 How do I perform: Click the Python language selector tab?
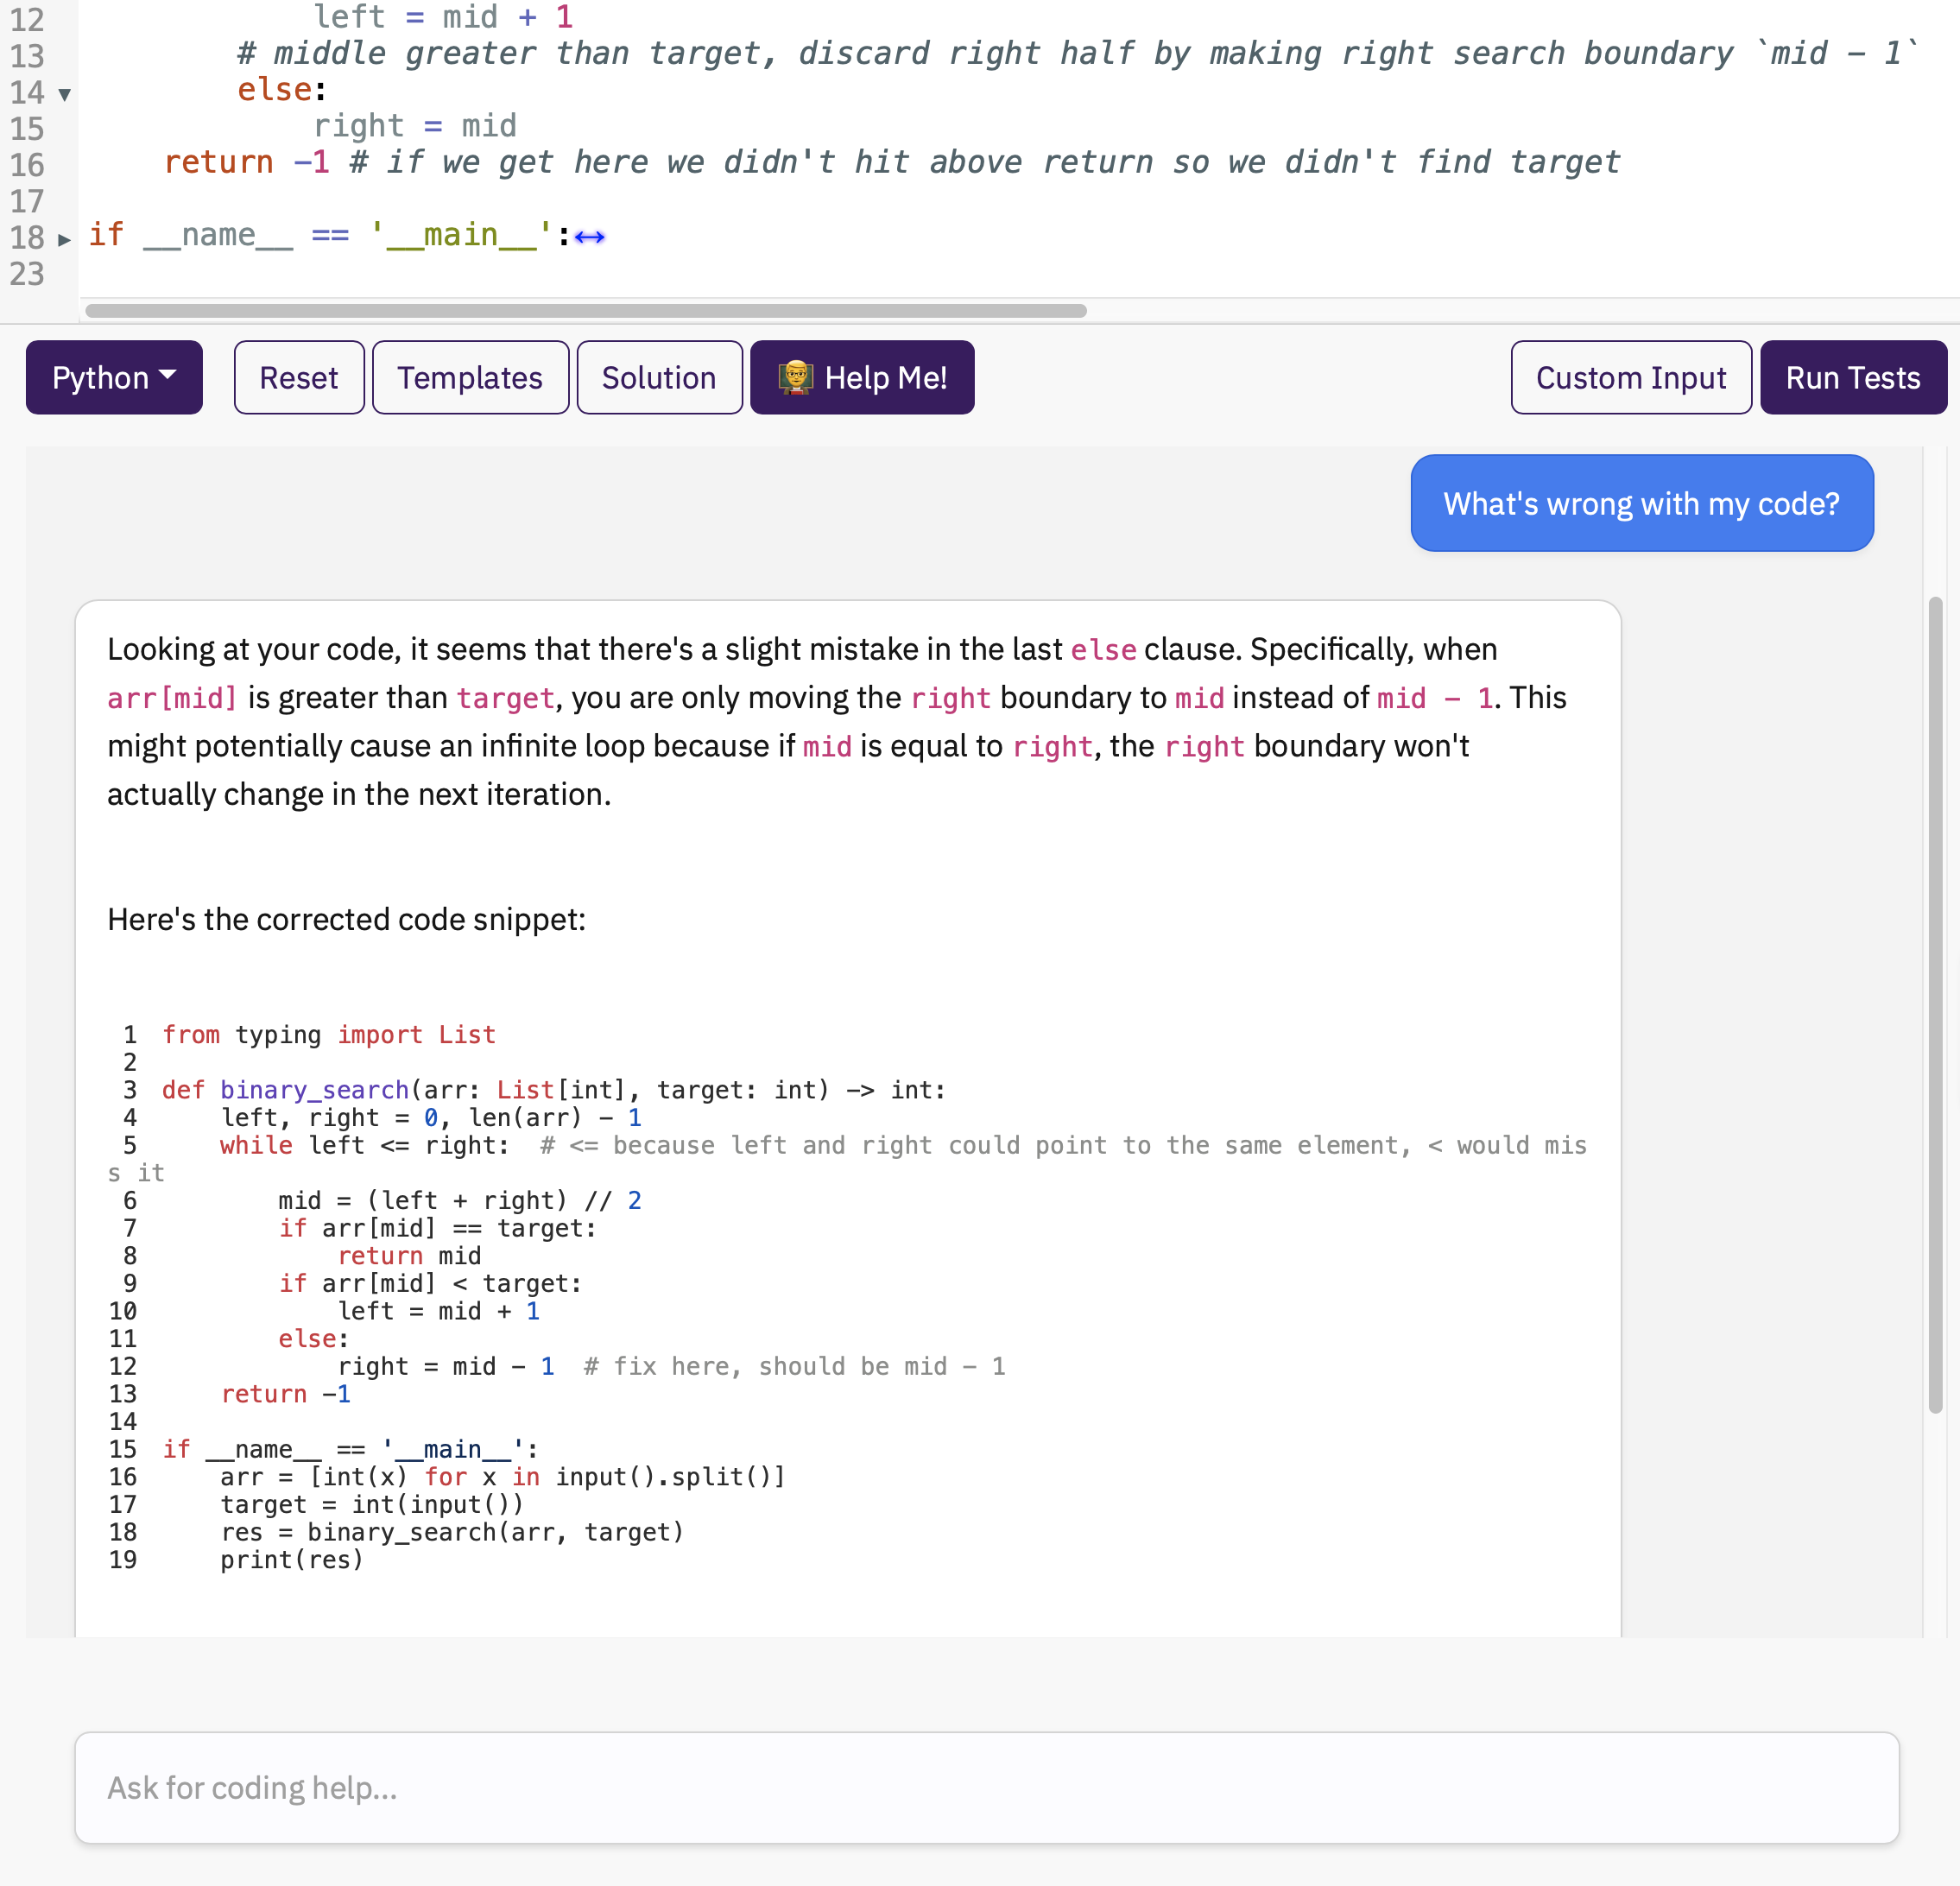pos(112,378)
